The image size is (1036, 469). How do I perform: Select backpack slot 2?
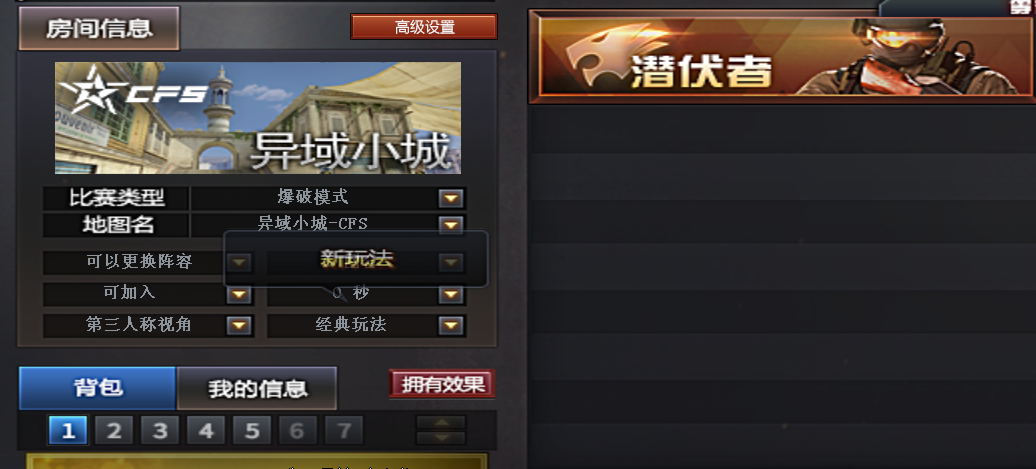[x=114, y=431]
